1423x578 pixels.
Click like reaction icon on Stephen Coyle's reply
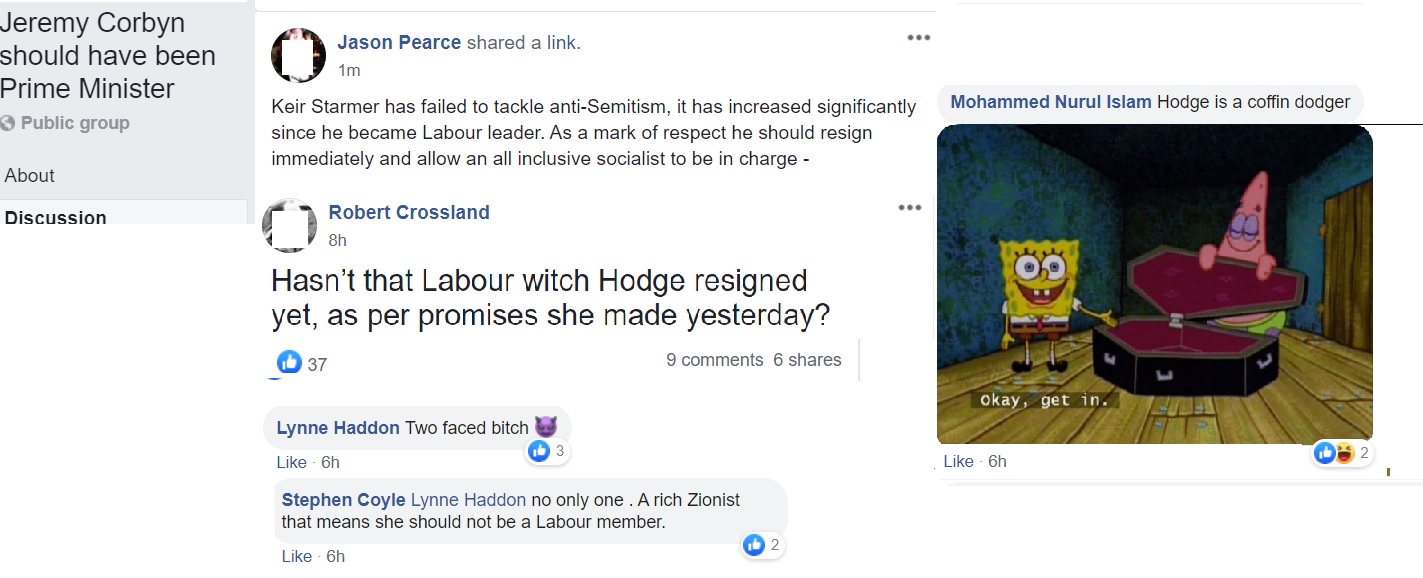755,545
